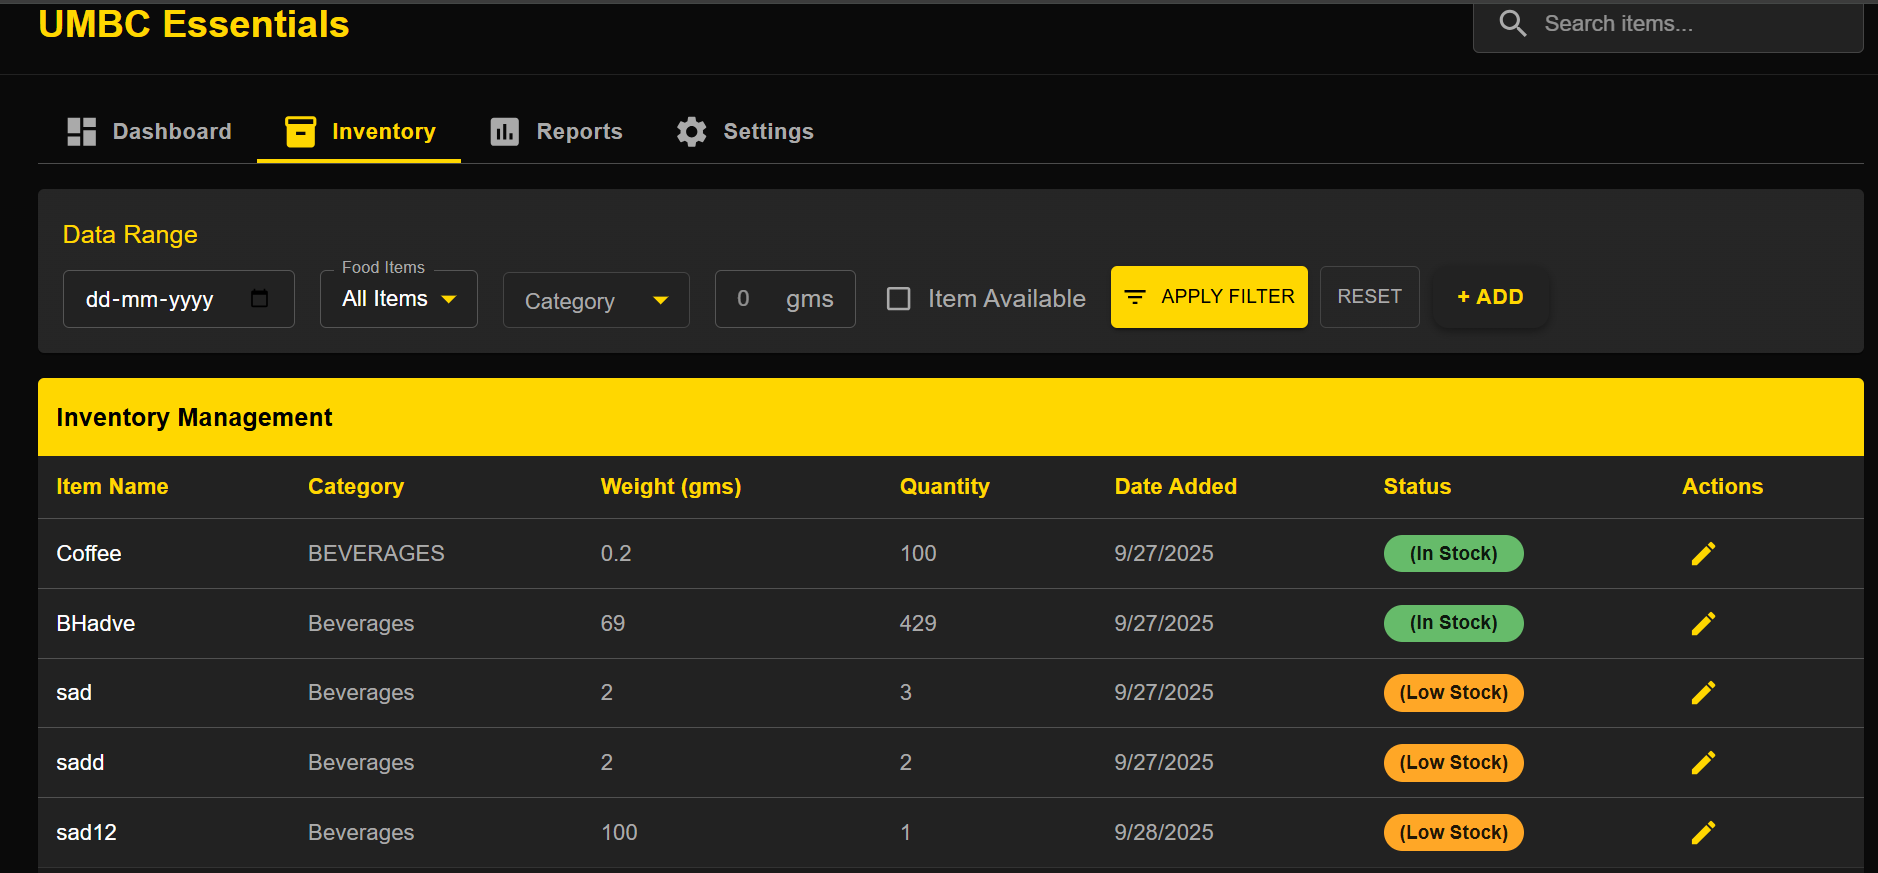Click the search magnifier icon
Screen dimensions: 1878x873
[1513, 23]
